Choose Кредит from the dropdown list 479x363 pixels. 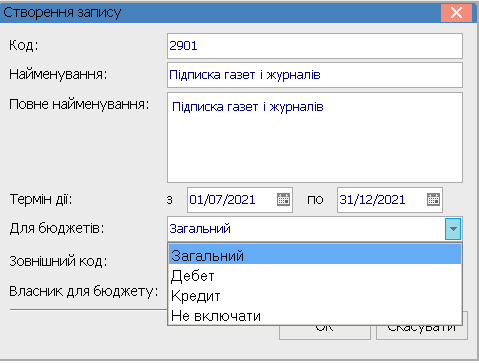pos(315,296)
